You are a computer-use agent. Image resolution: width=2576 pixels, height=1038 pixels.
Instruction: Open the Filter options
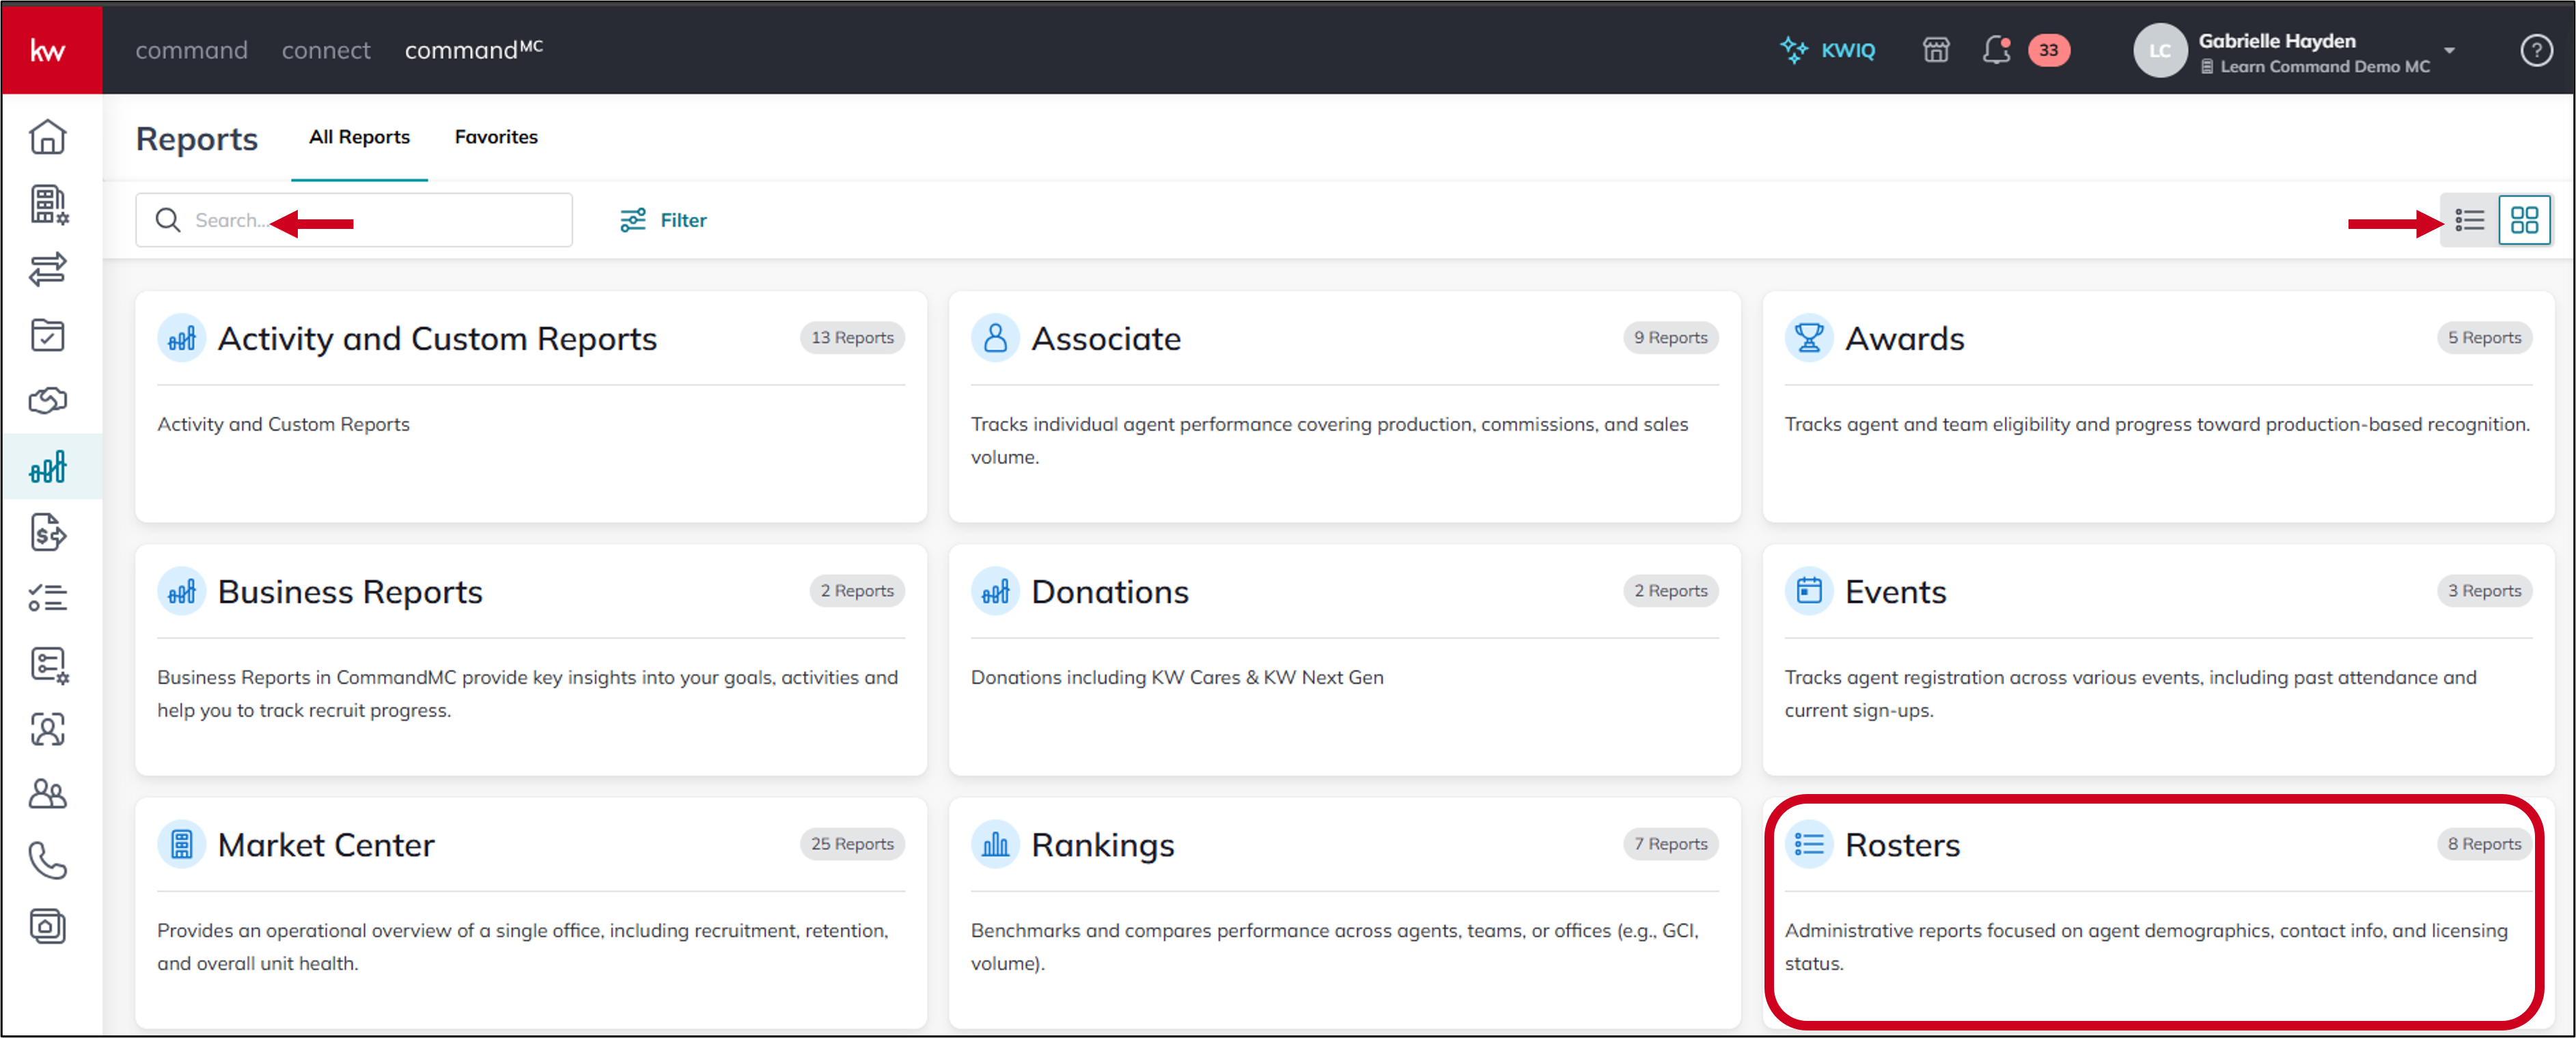coord(663,220)
